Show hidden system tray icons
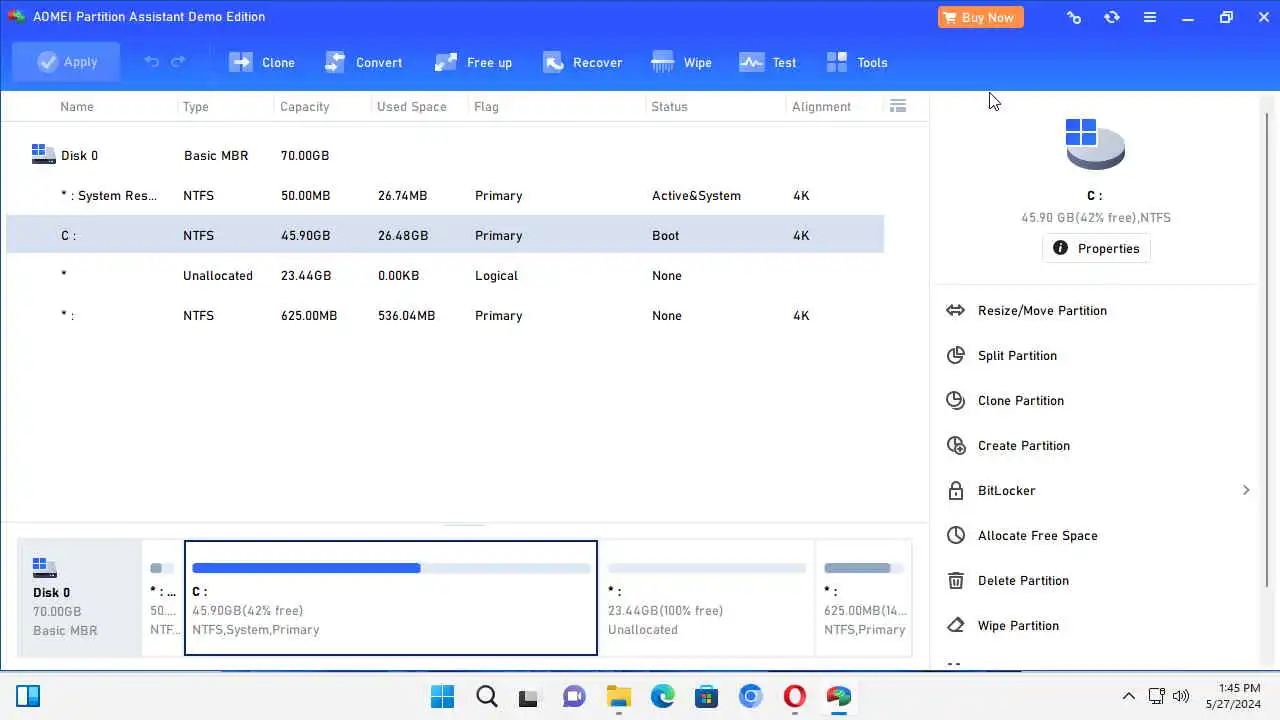This screenshot has height=720, width=1280. click(1129, 696)
